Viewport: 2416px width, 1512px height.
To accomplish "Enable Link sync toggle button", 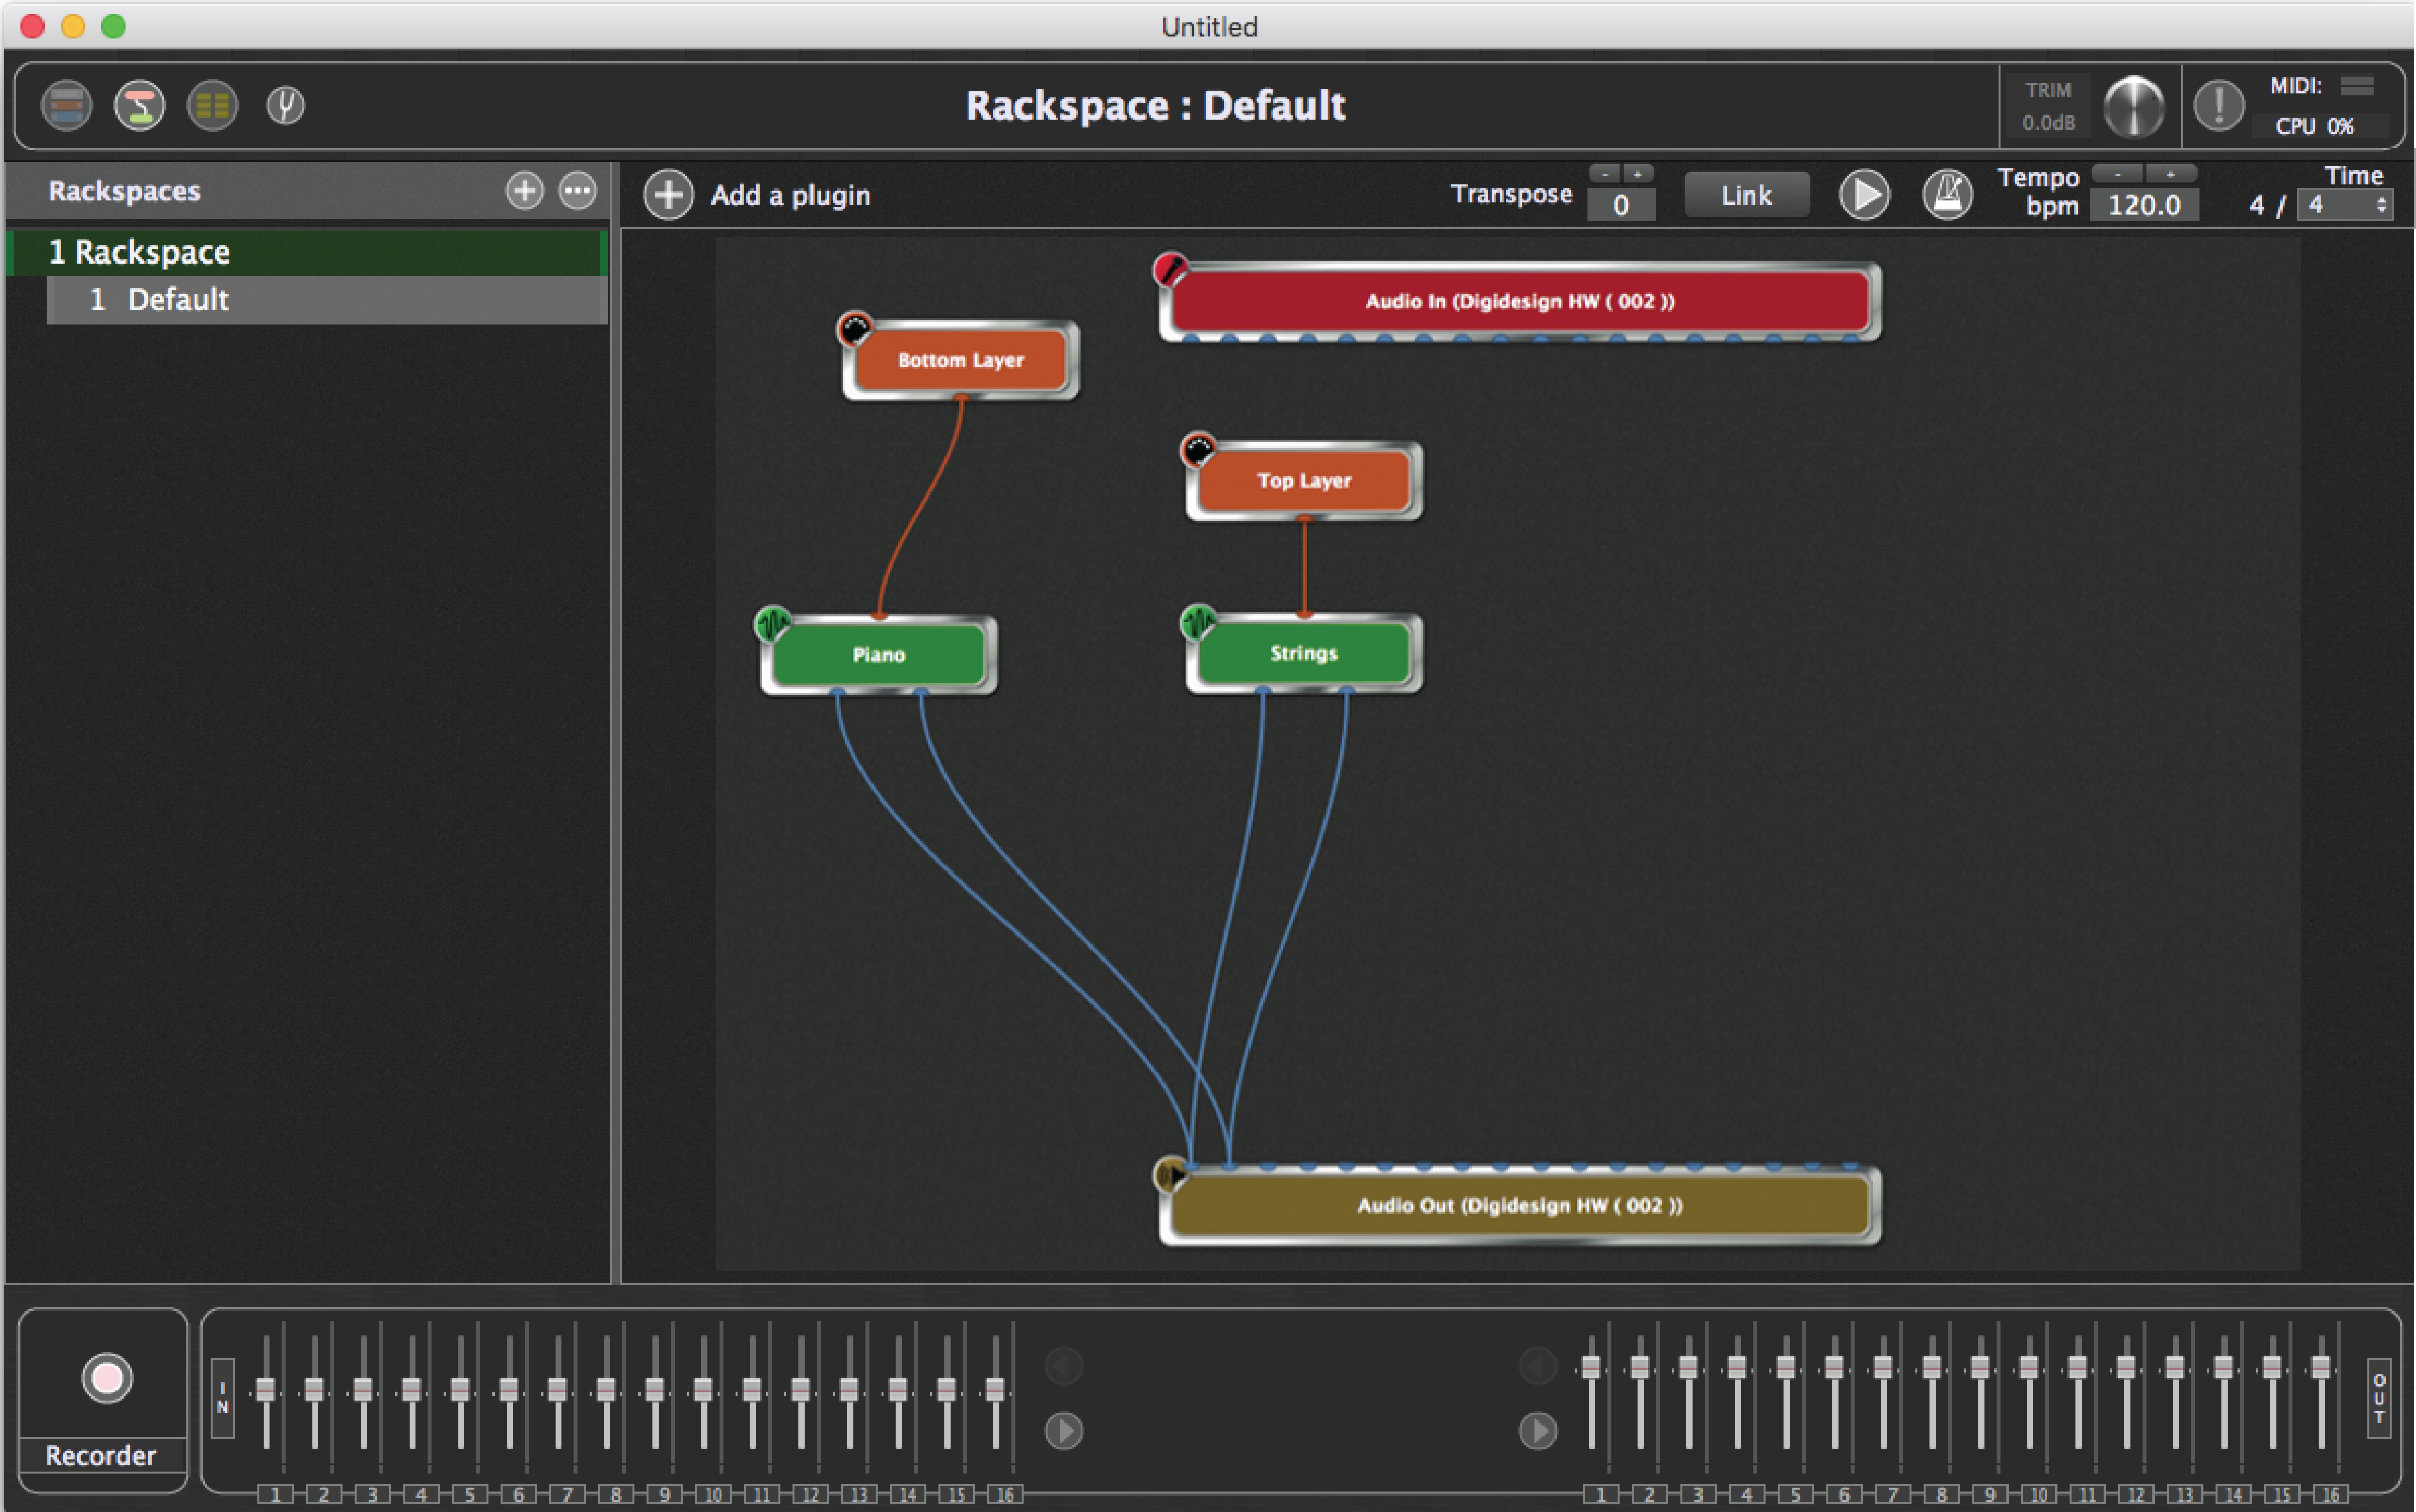I will pos(1744,193).
